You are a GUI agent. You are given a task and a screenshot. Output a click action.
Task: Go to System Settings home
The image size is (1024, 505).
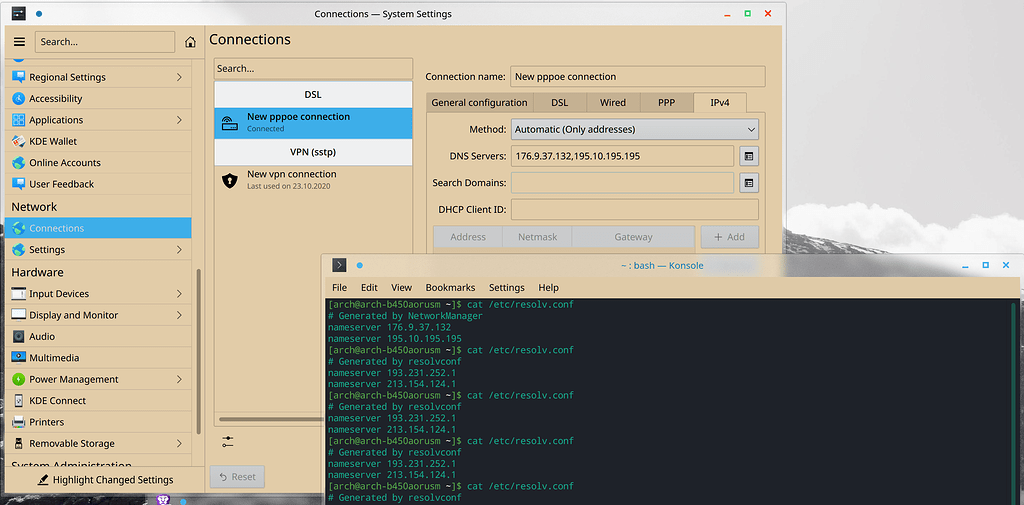[x=190, y=42]
